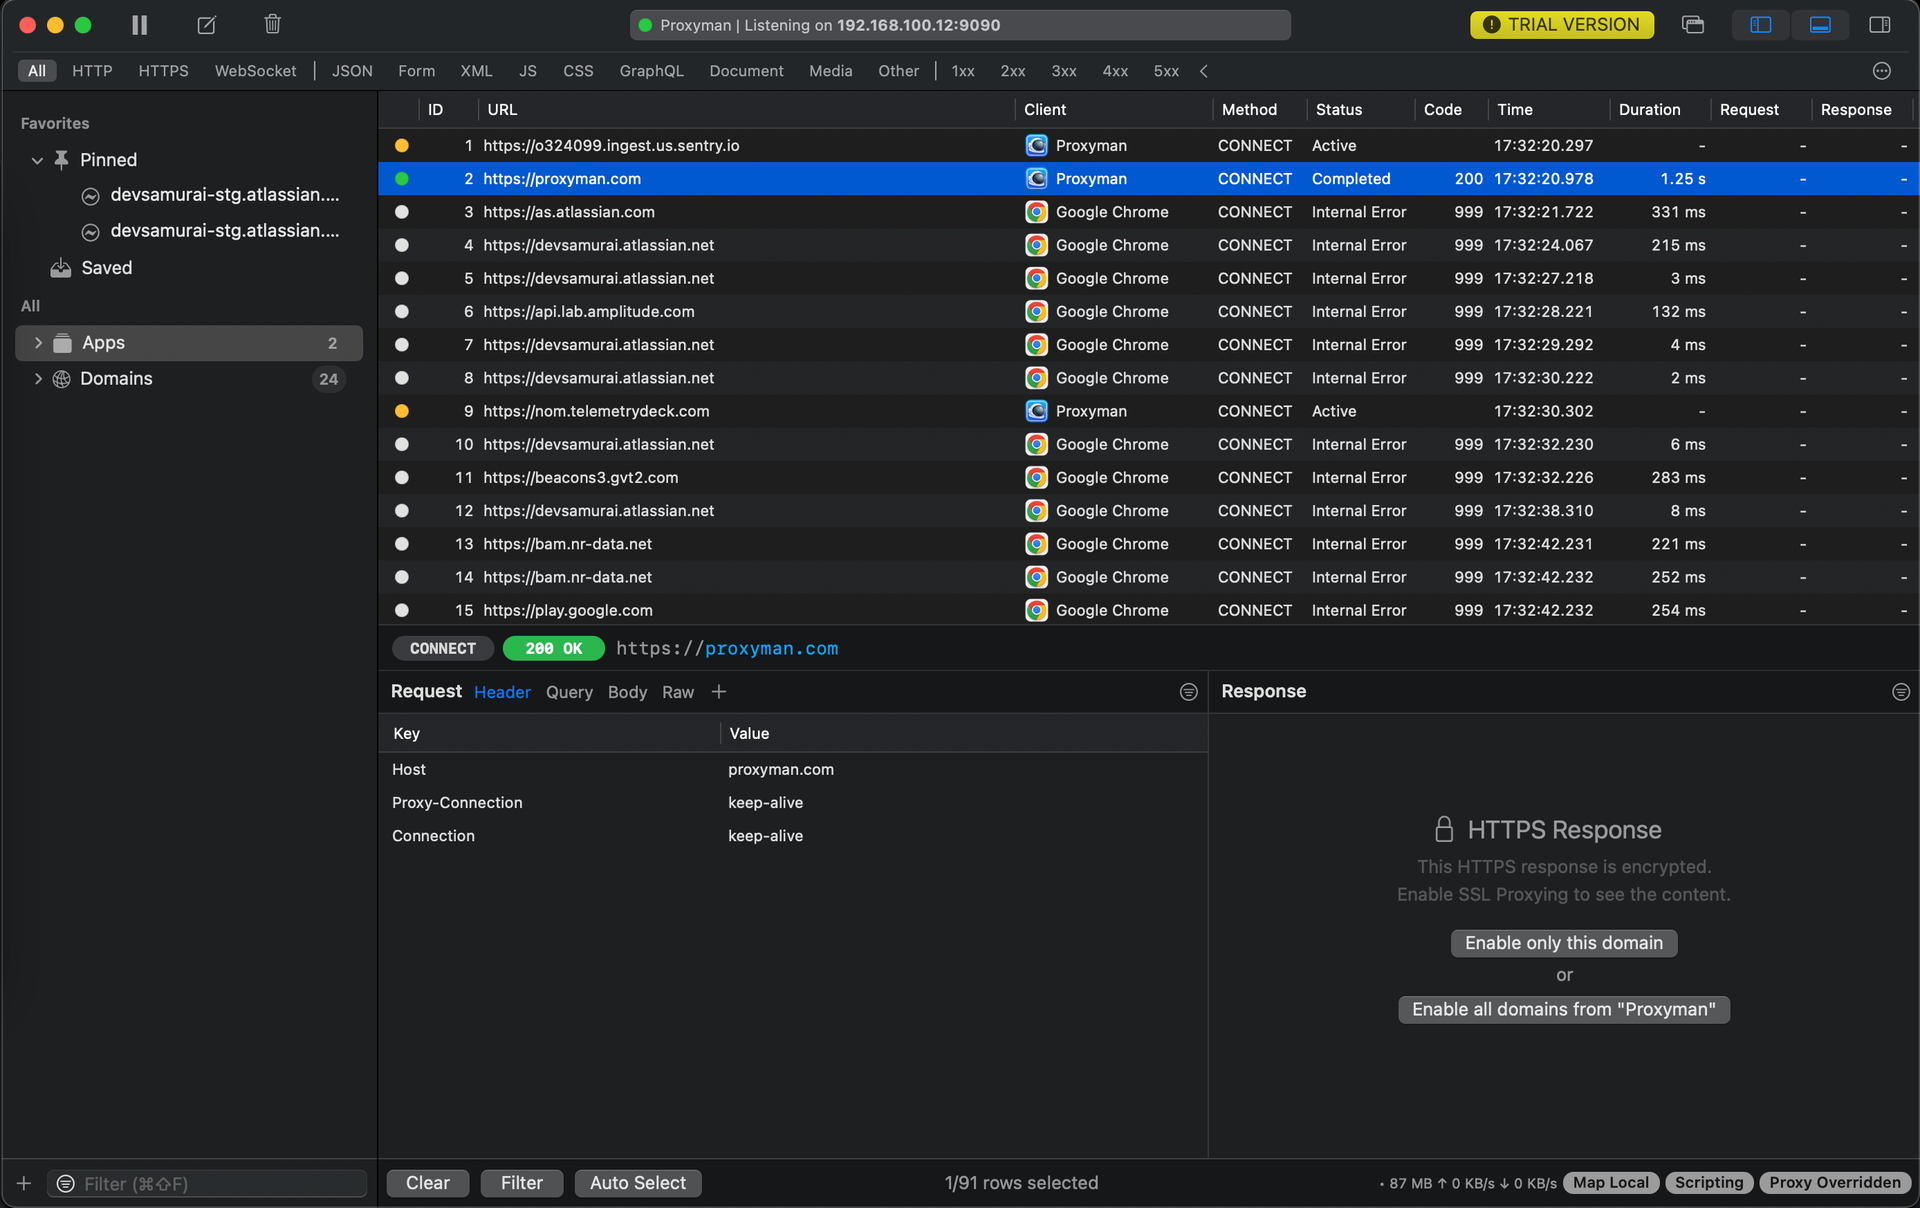
Task: Filter by WebSocket protocol
Action: (255, 71)
